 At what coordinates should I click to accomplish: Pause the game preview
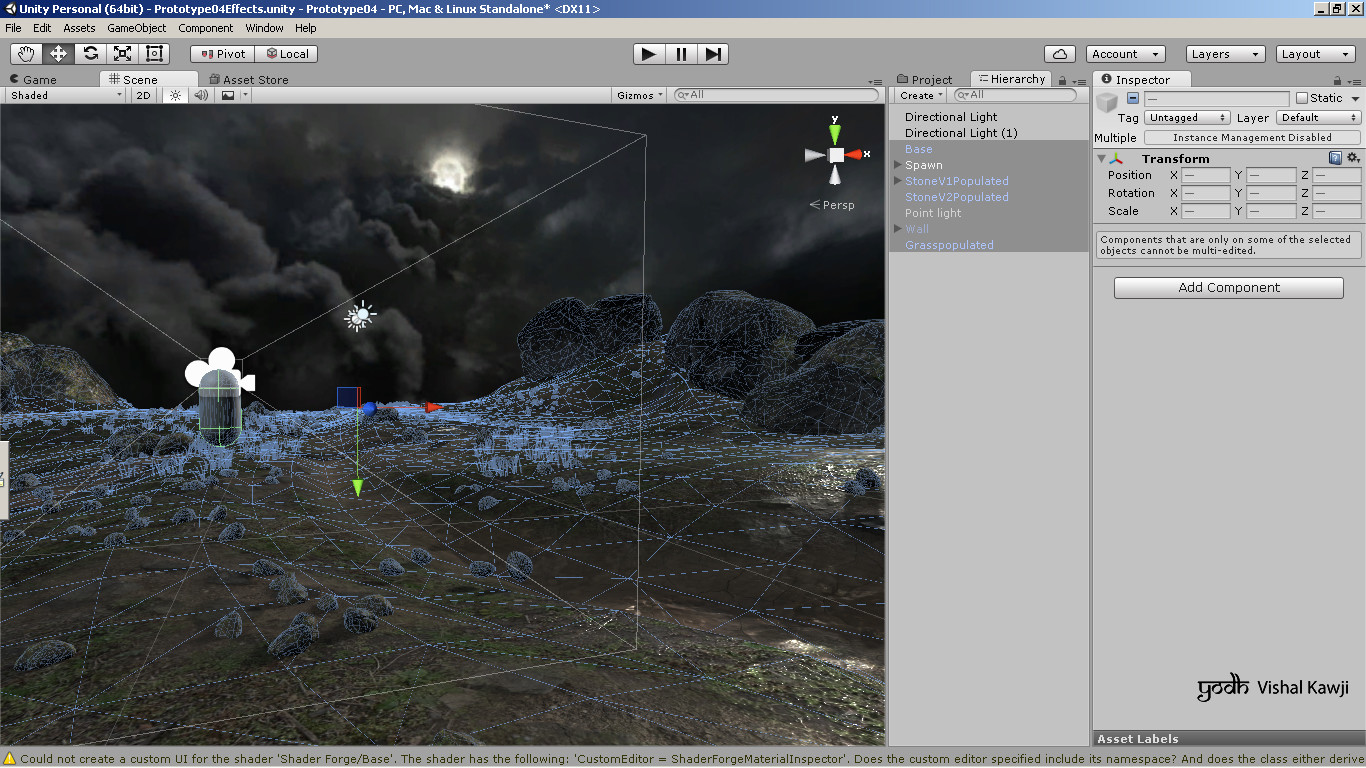(x=681, y=54)
